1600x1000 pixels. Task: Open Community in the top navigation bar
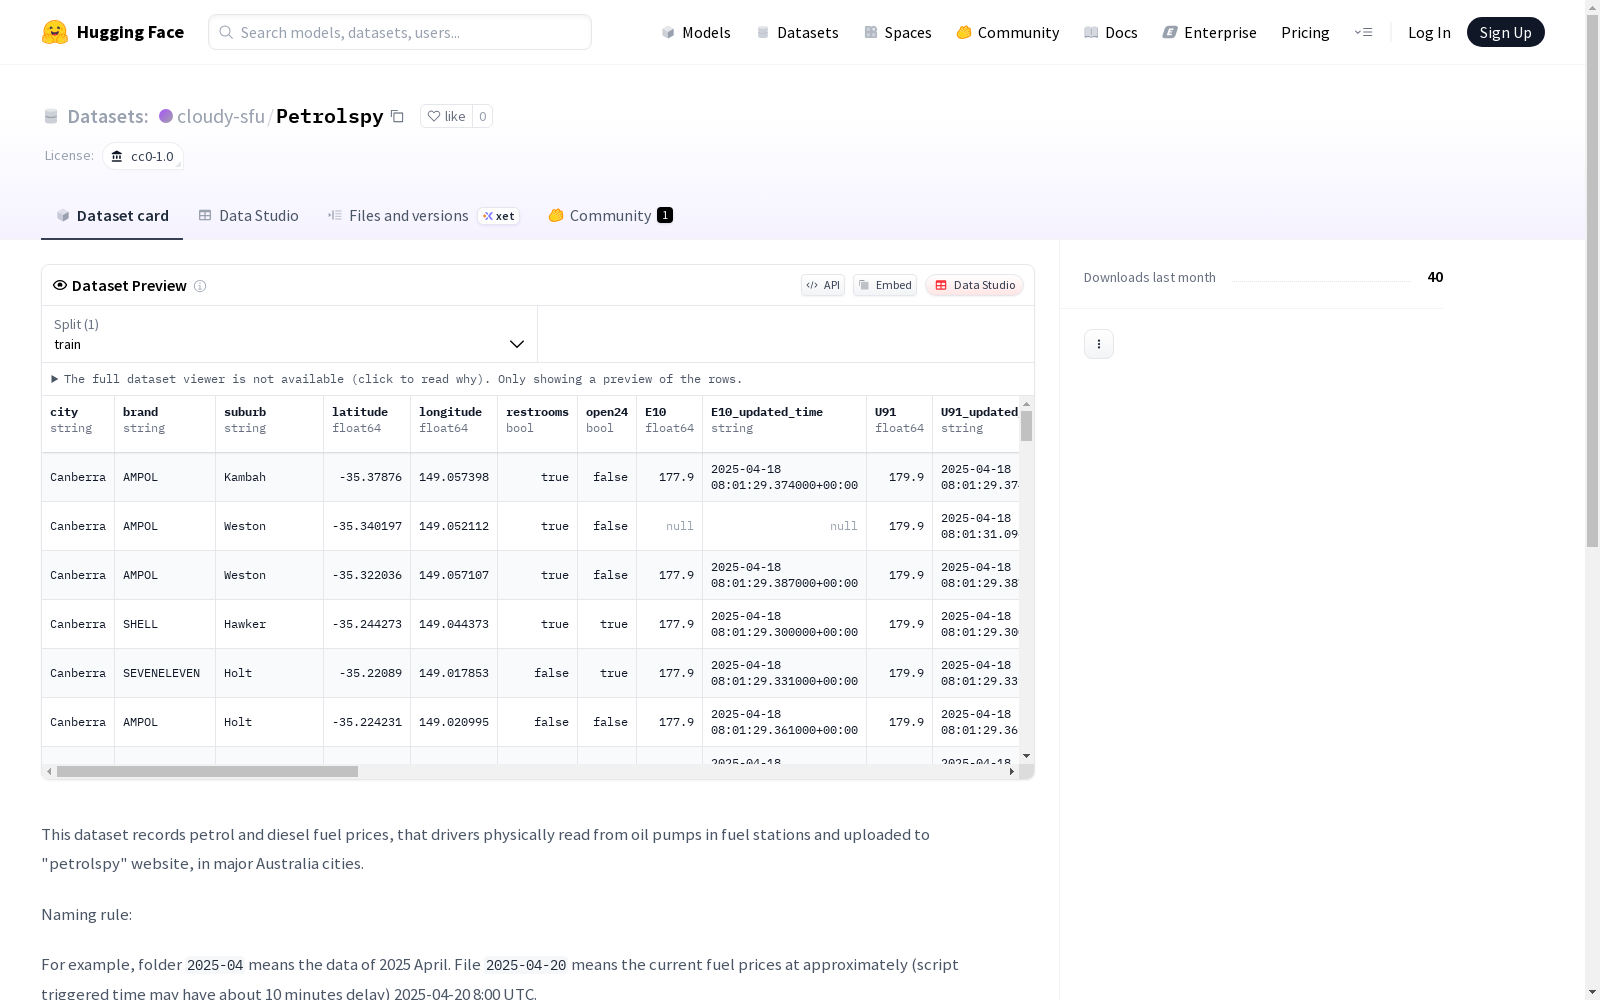1007,32
